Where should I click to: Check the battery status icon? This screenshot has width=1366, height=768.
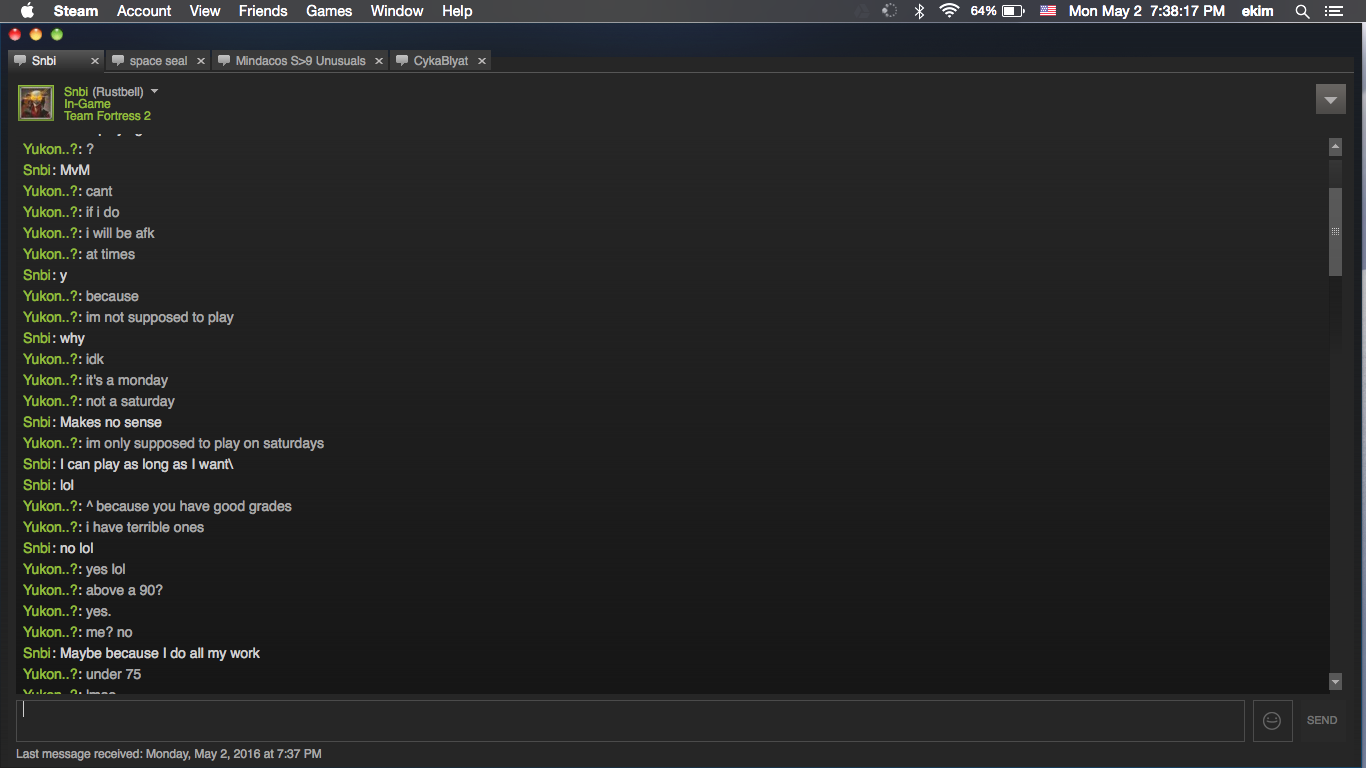(x=1013, y=11)
